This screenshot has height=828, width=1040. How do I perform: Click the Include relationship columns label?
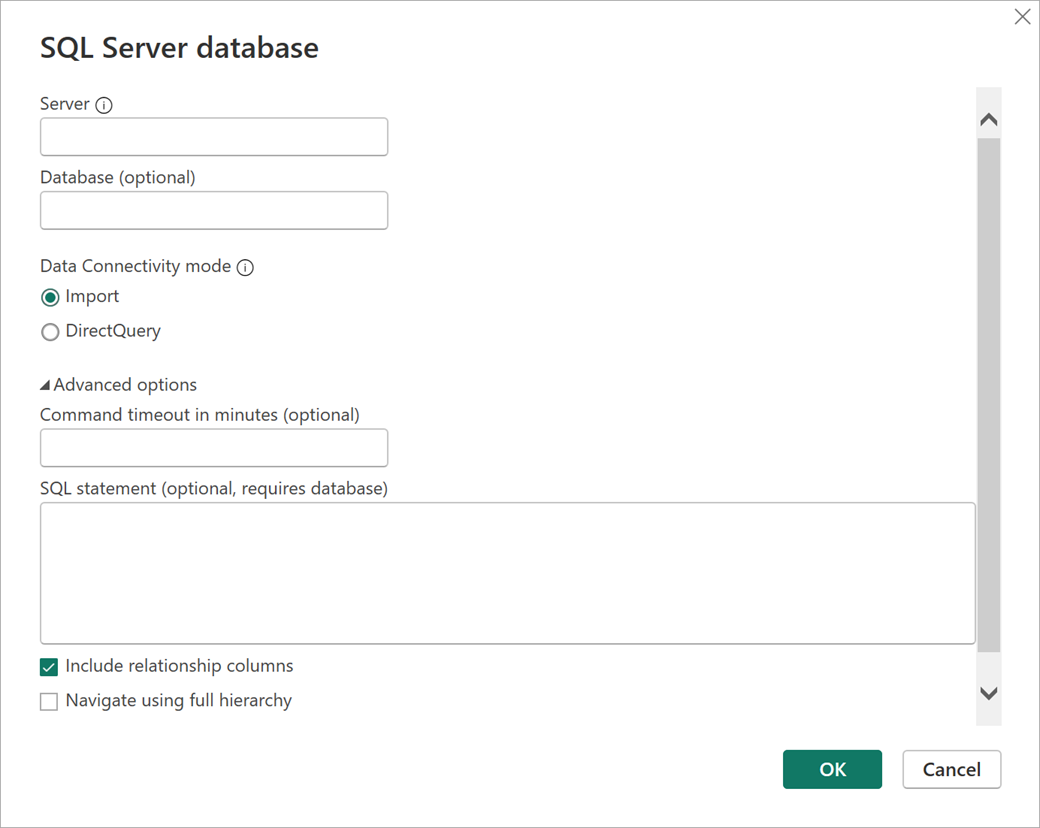tap(178, 666)
